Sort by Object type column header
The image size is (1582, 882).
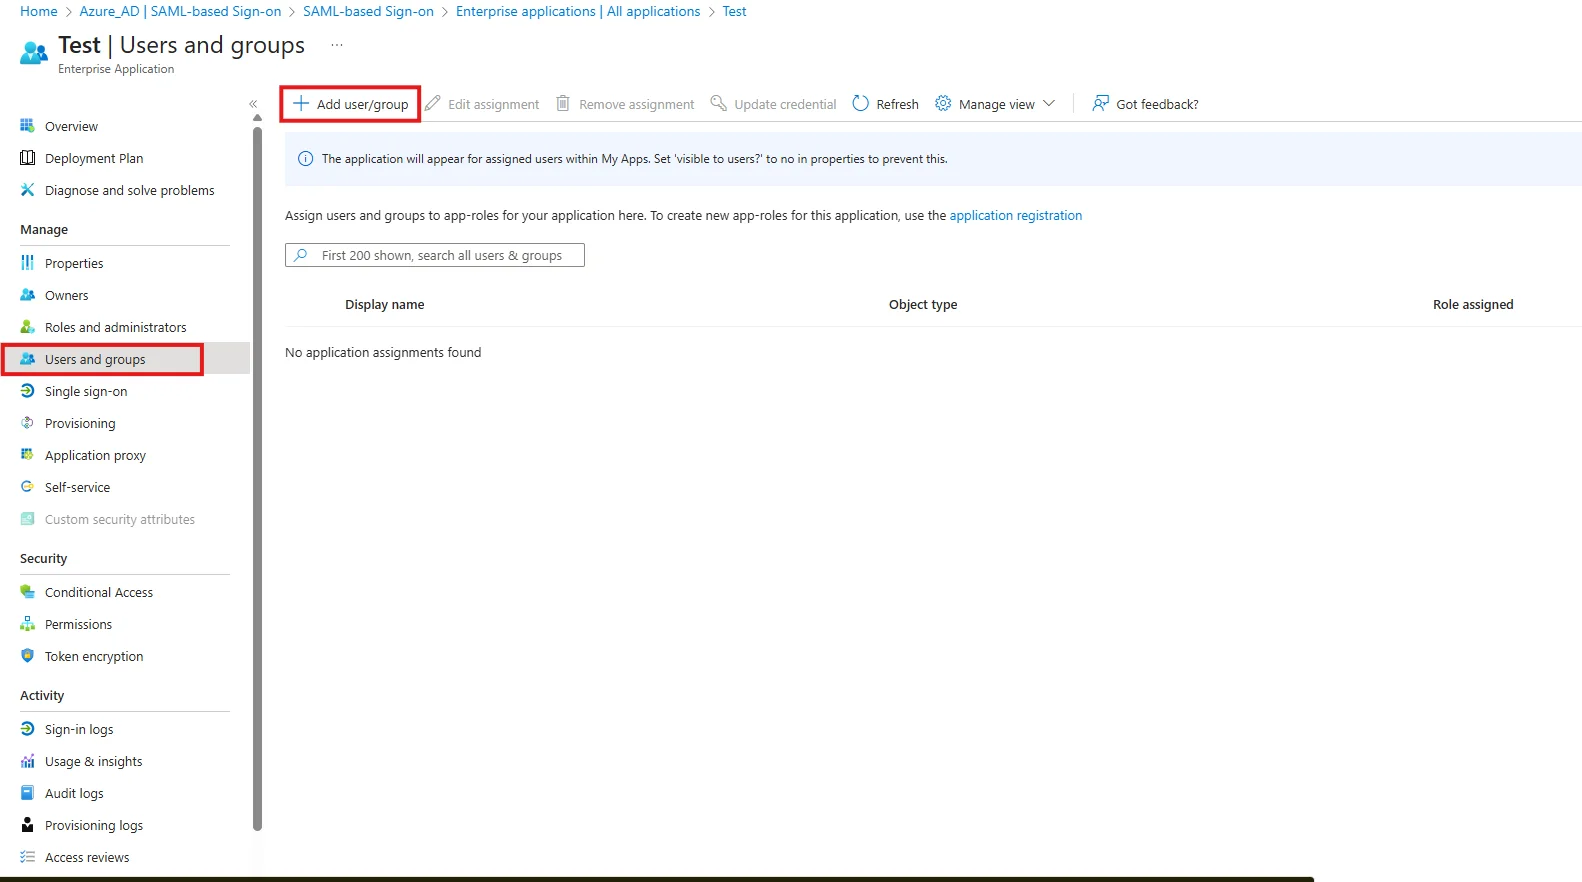click(x=923, y=304)
